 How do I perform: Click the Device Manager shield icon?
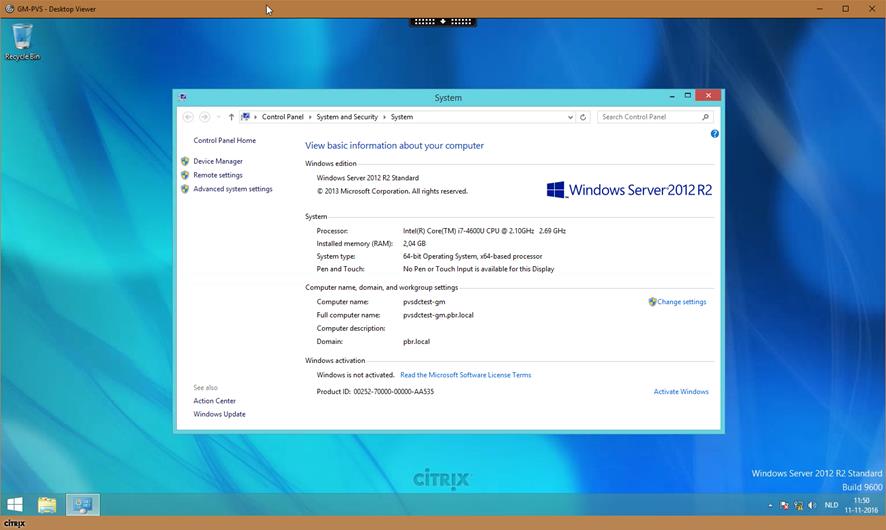185,161
